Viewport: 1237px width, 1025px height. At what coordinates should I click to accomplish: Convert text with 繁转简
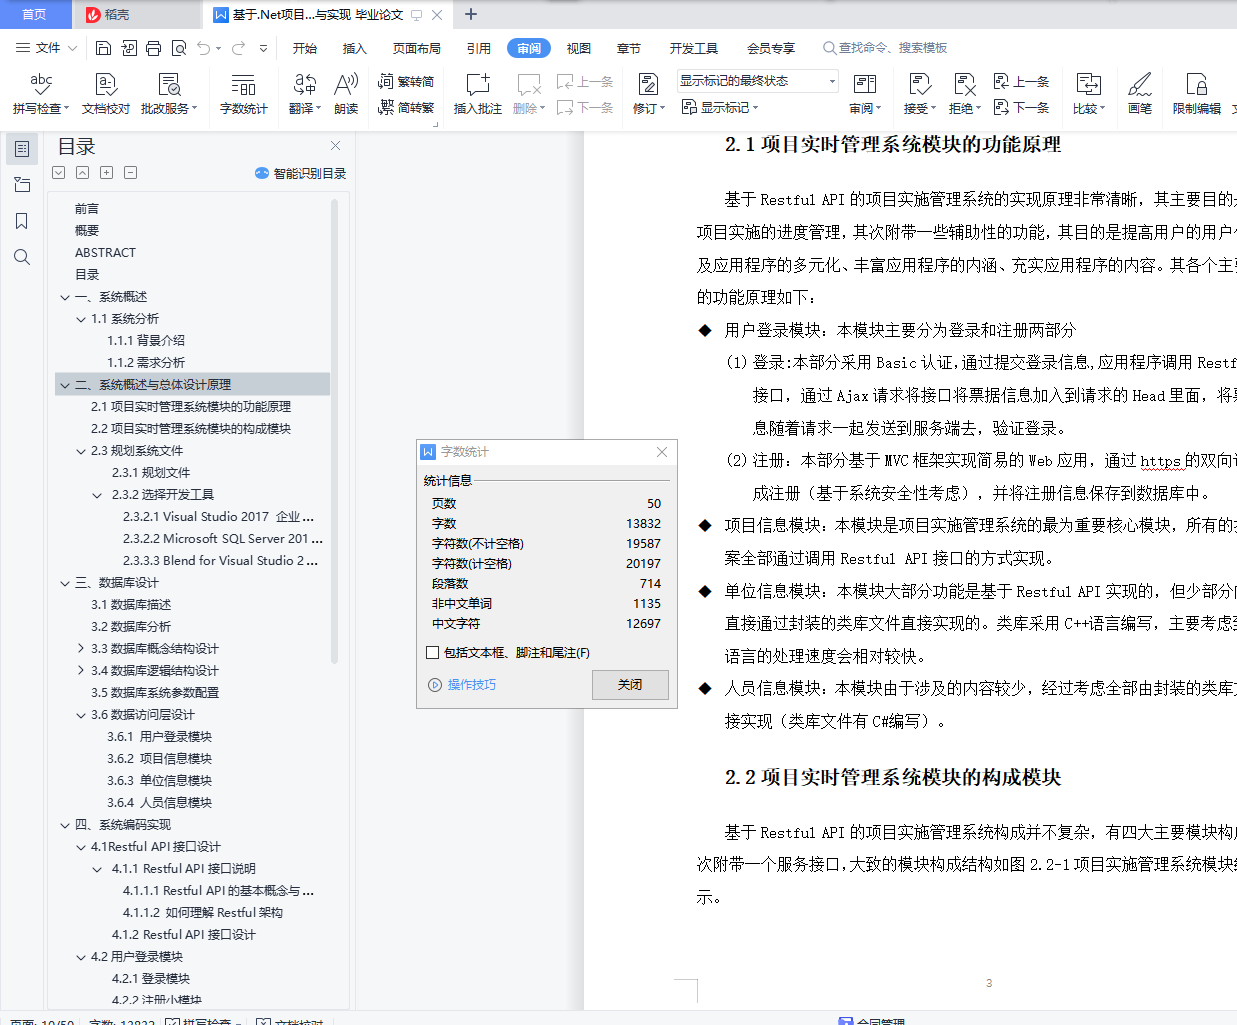click(x=406, y=81)
